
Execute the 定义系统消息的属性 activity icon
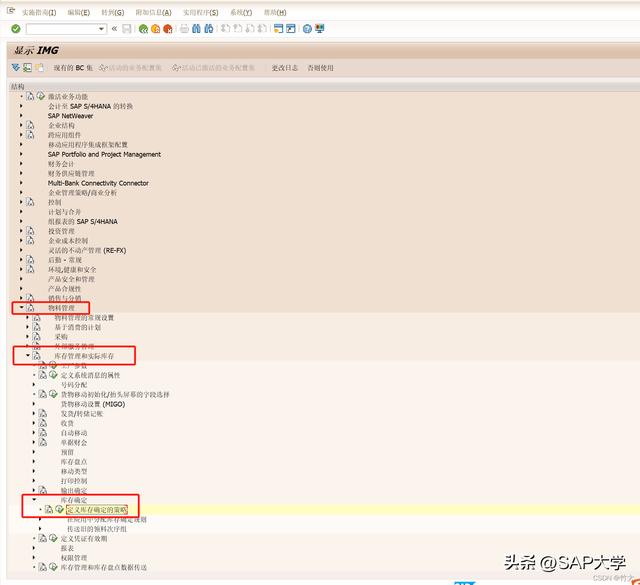point(53,375)
